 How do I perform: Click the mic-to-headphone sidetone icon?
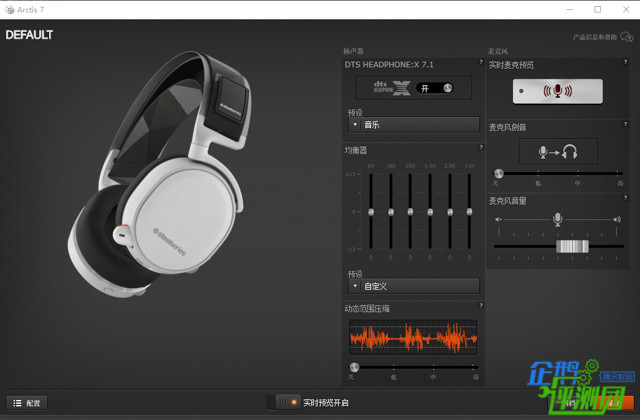pyautogui.click(x=558, y=151)
